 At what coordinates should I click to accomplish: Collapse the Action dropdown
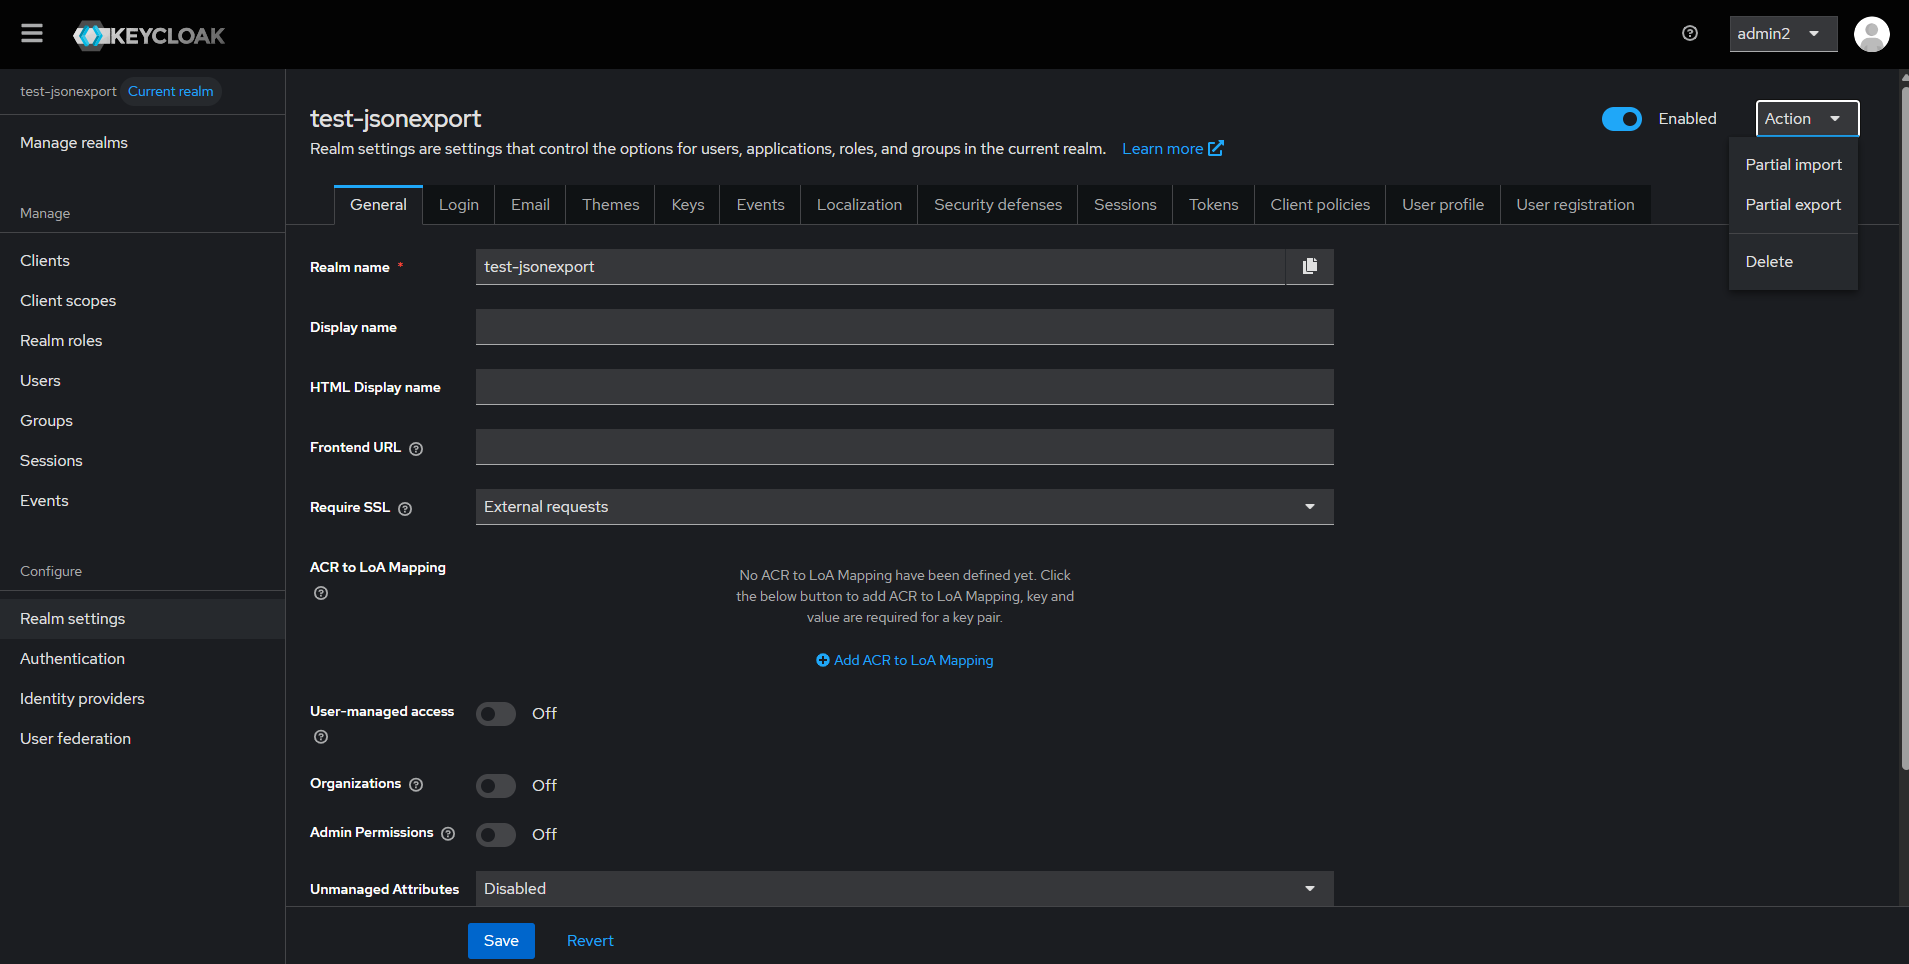click(1807, 119)
